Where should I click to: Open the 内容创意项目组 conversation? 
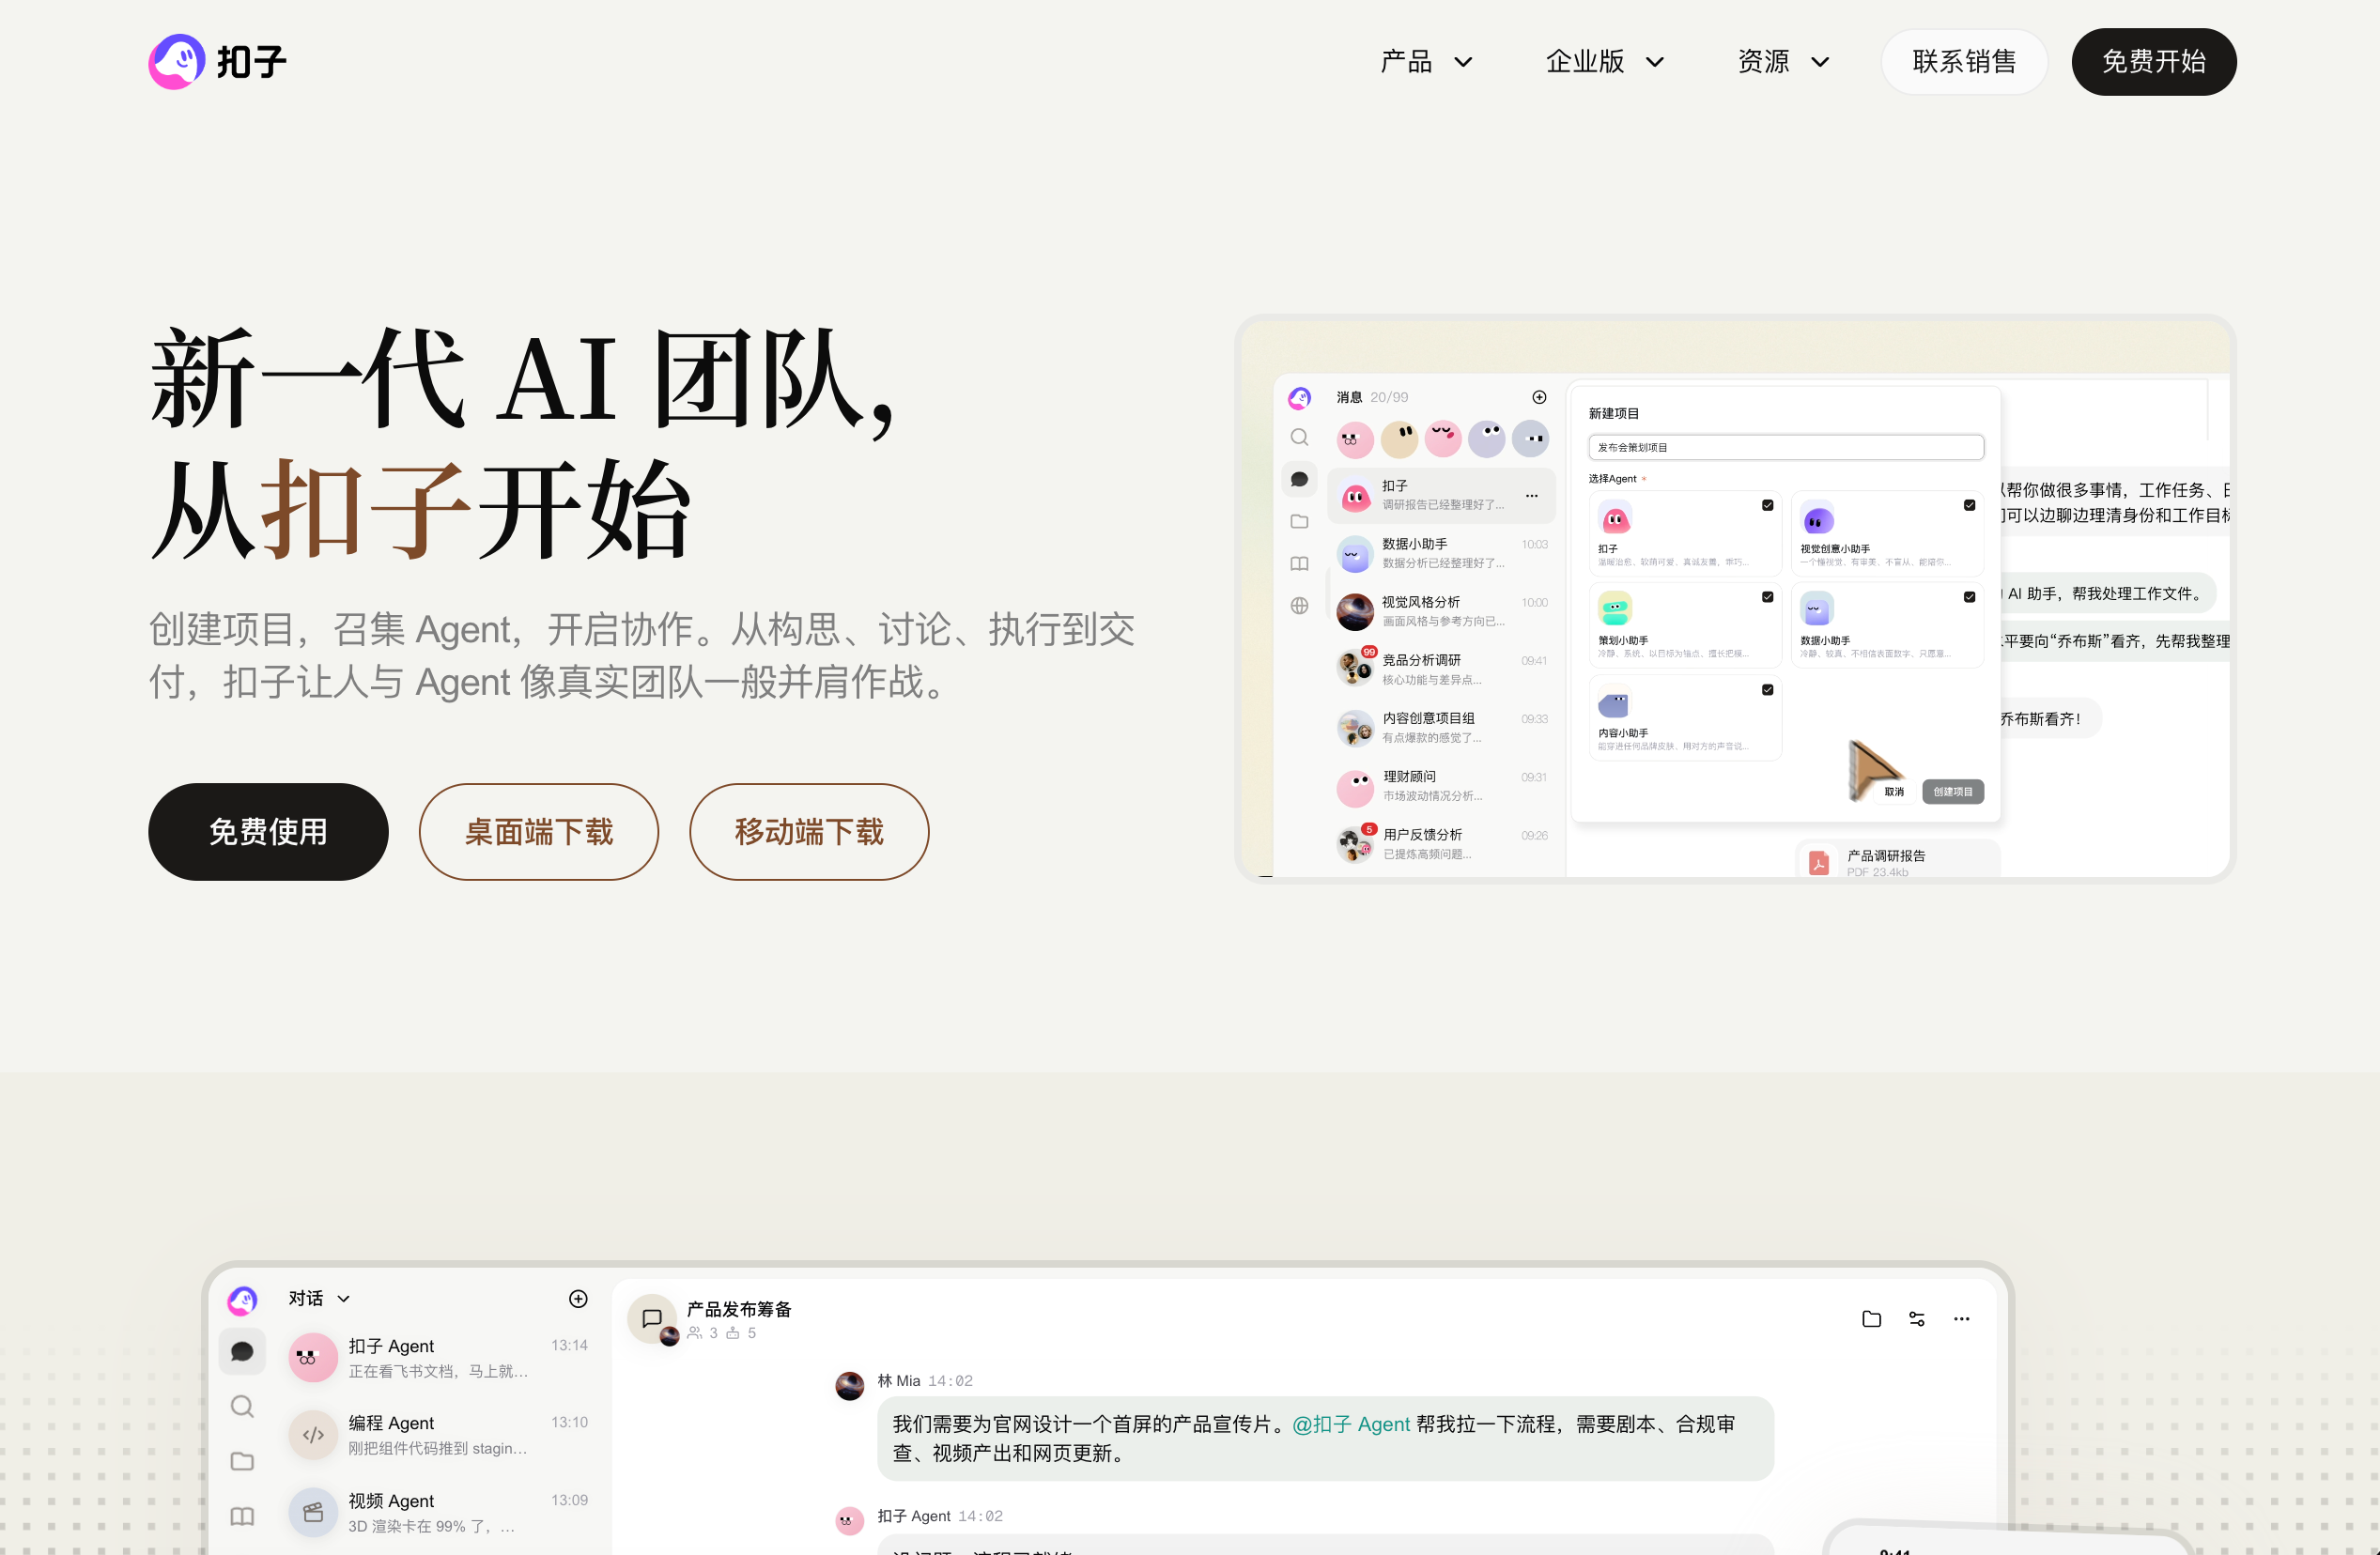1441,728
